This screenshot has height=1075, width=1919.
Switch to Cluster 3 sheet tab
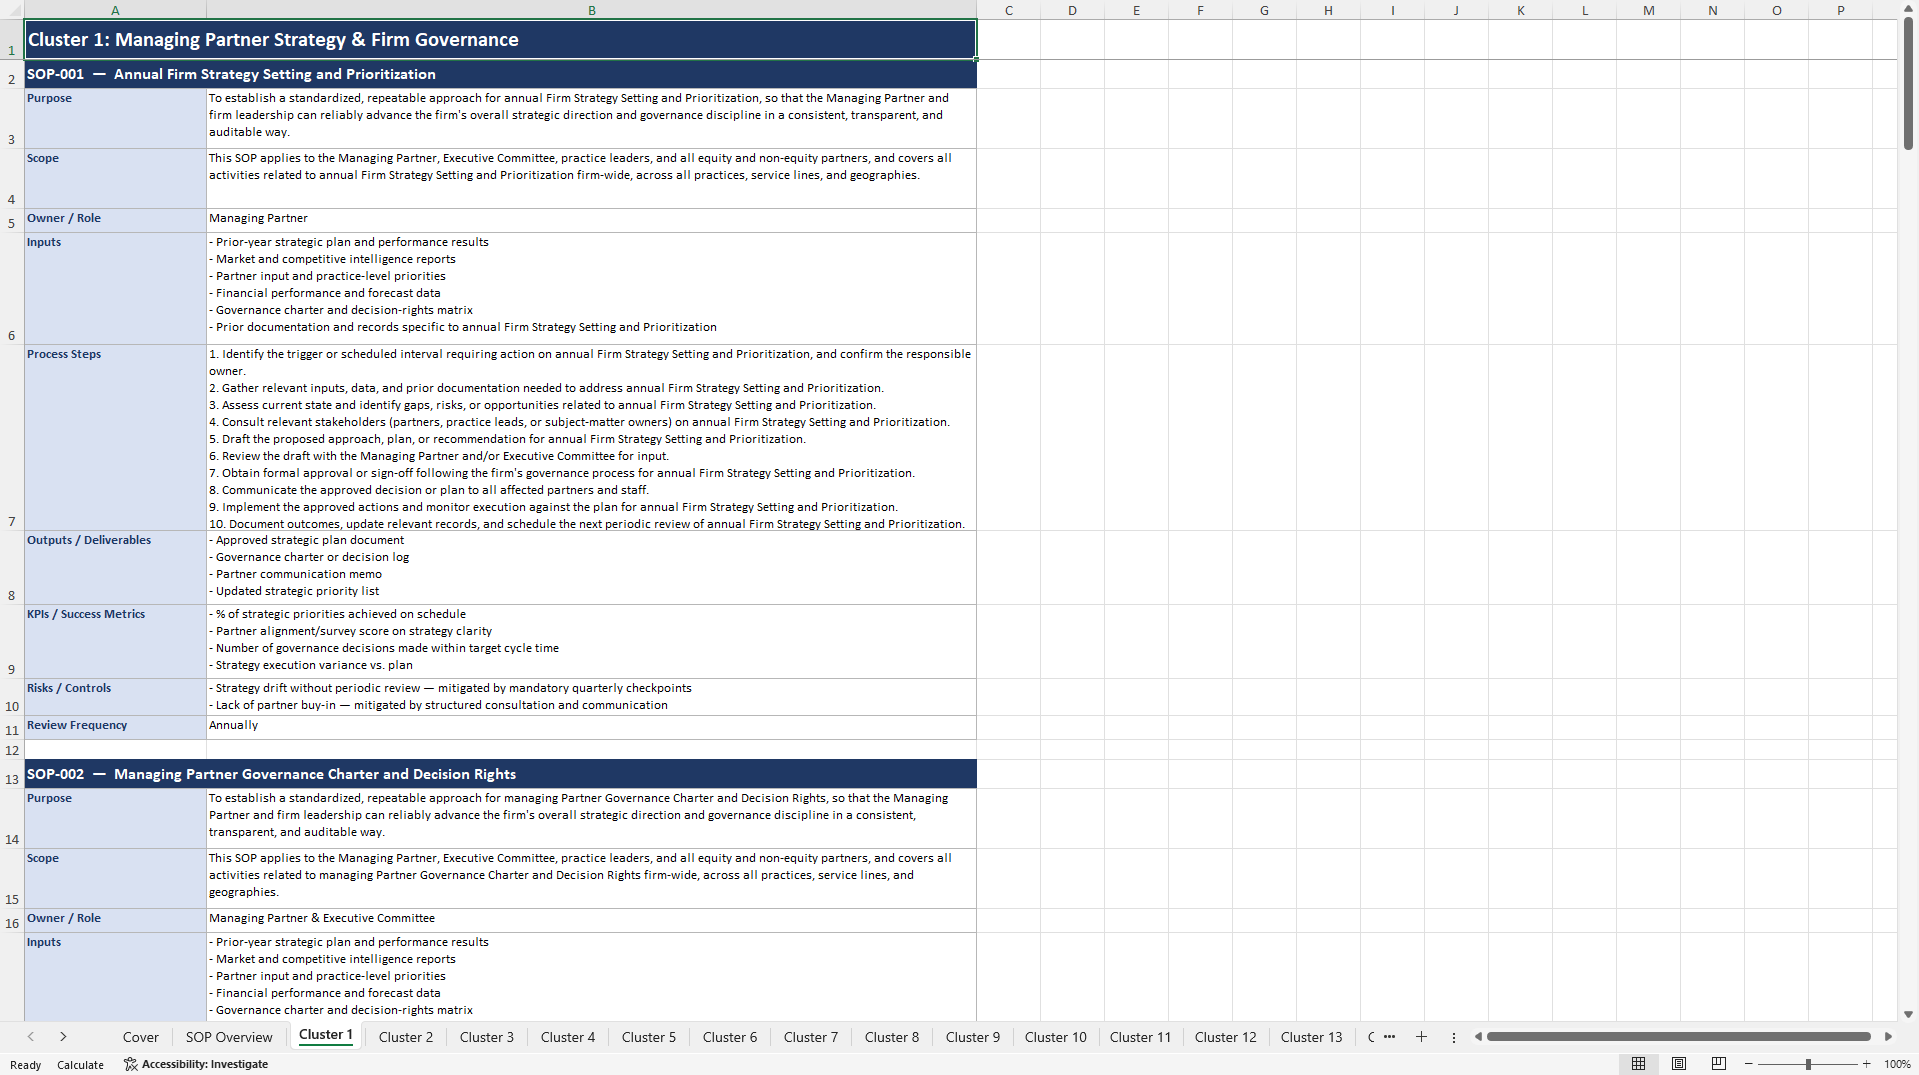point(487,1037)
